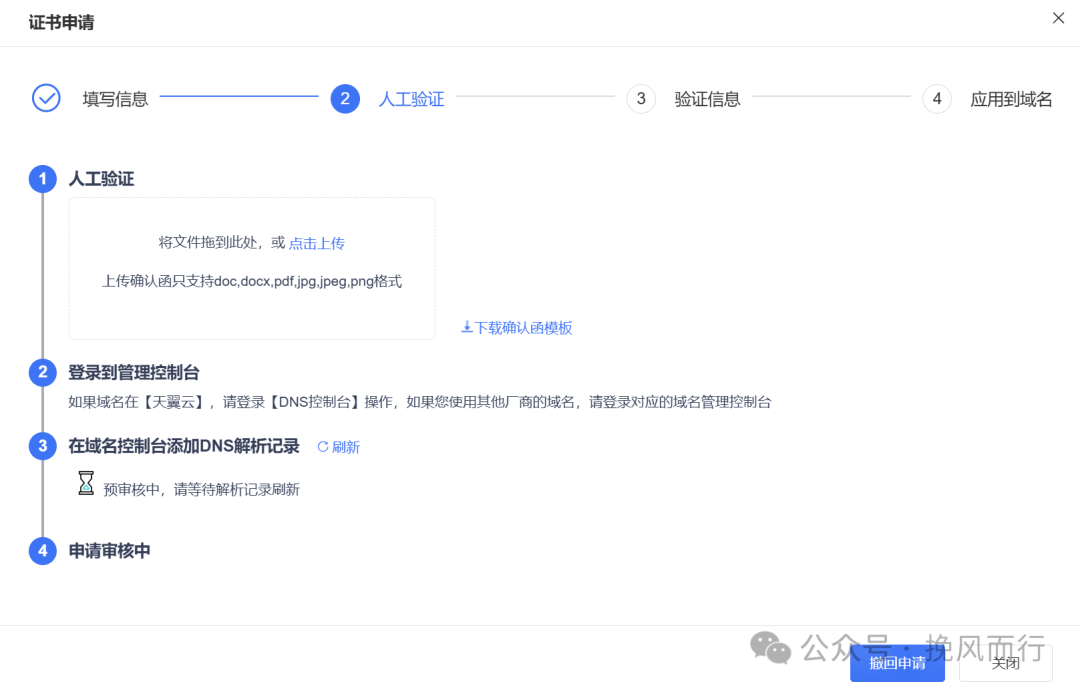
Task: Click numbered circle 2 beside 登录到管理控制台
Action: [x=42, y=373]
